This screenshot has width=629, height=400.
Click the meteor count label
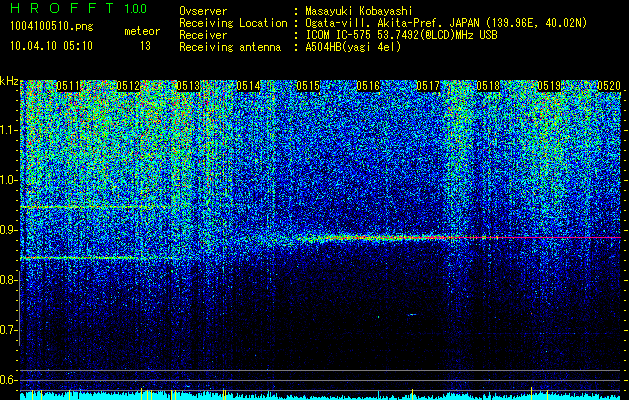142,31
